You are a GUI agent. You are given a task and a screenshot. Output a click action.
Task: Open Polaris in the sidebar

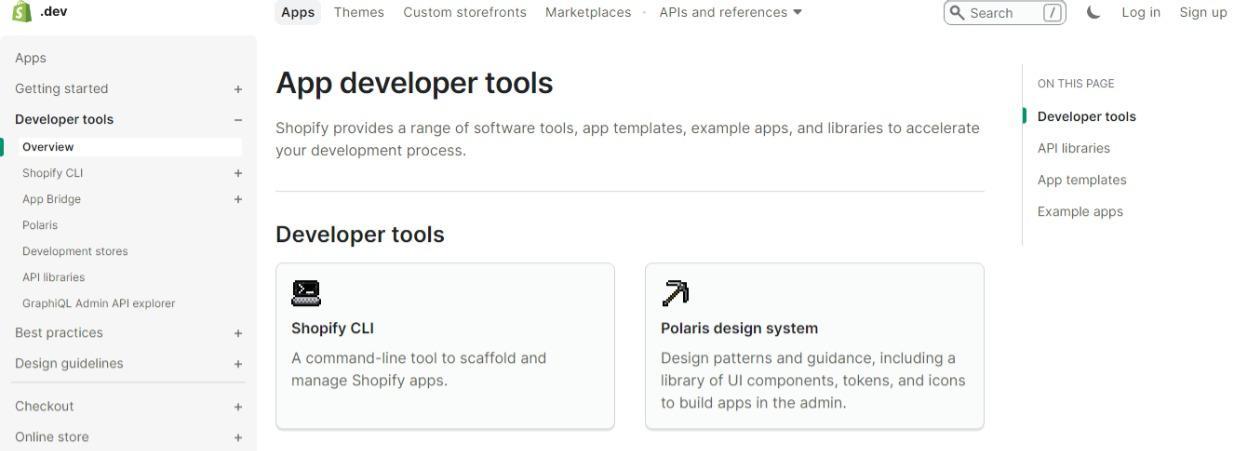coord(40,225)
